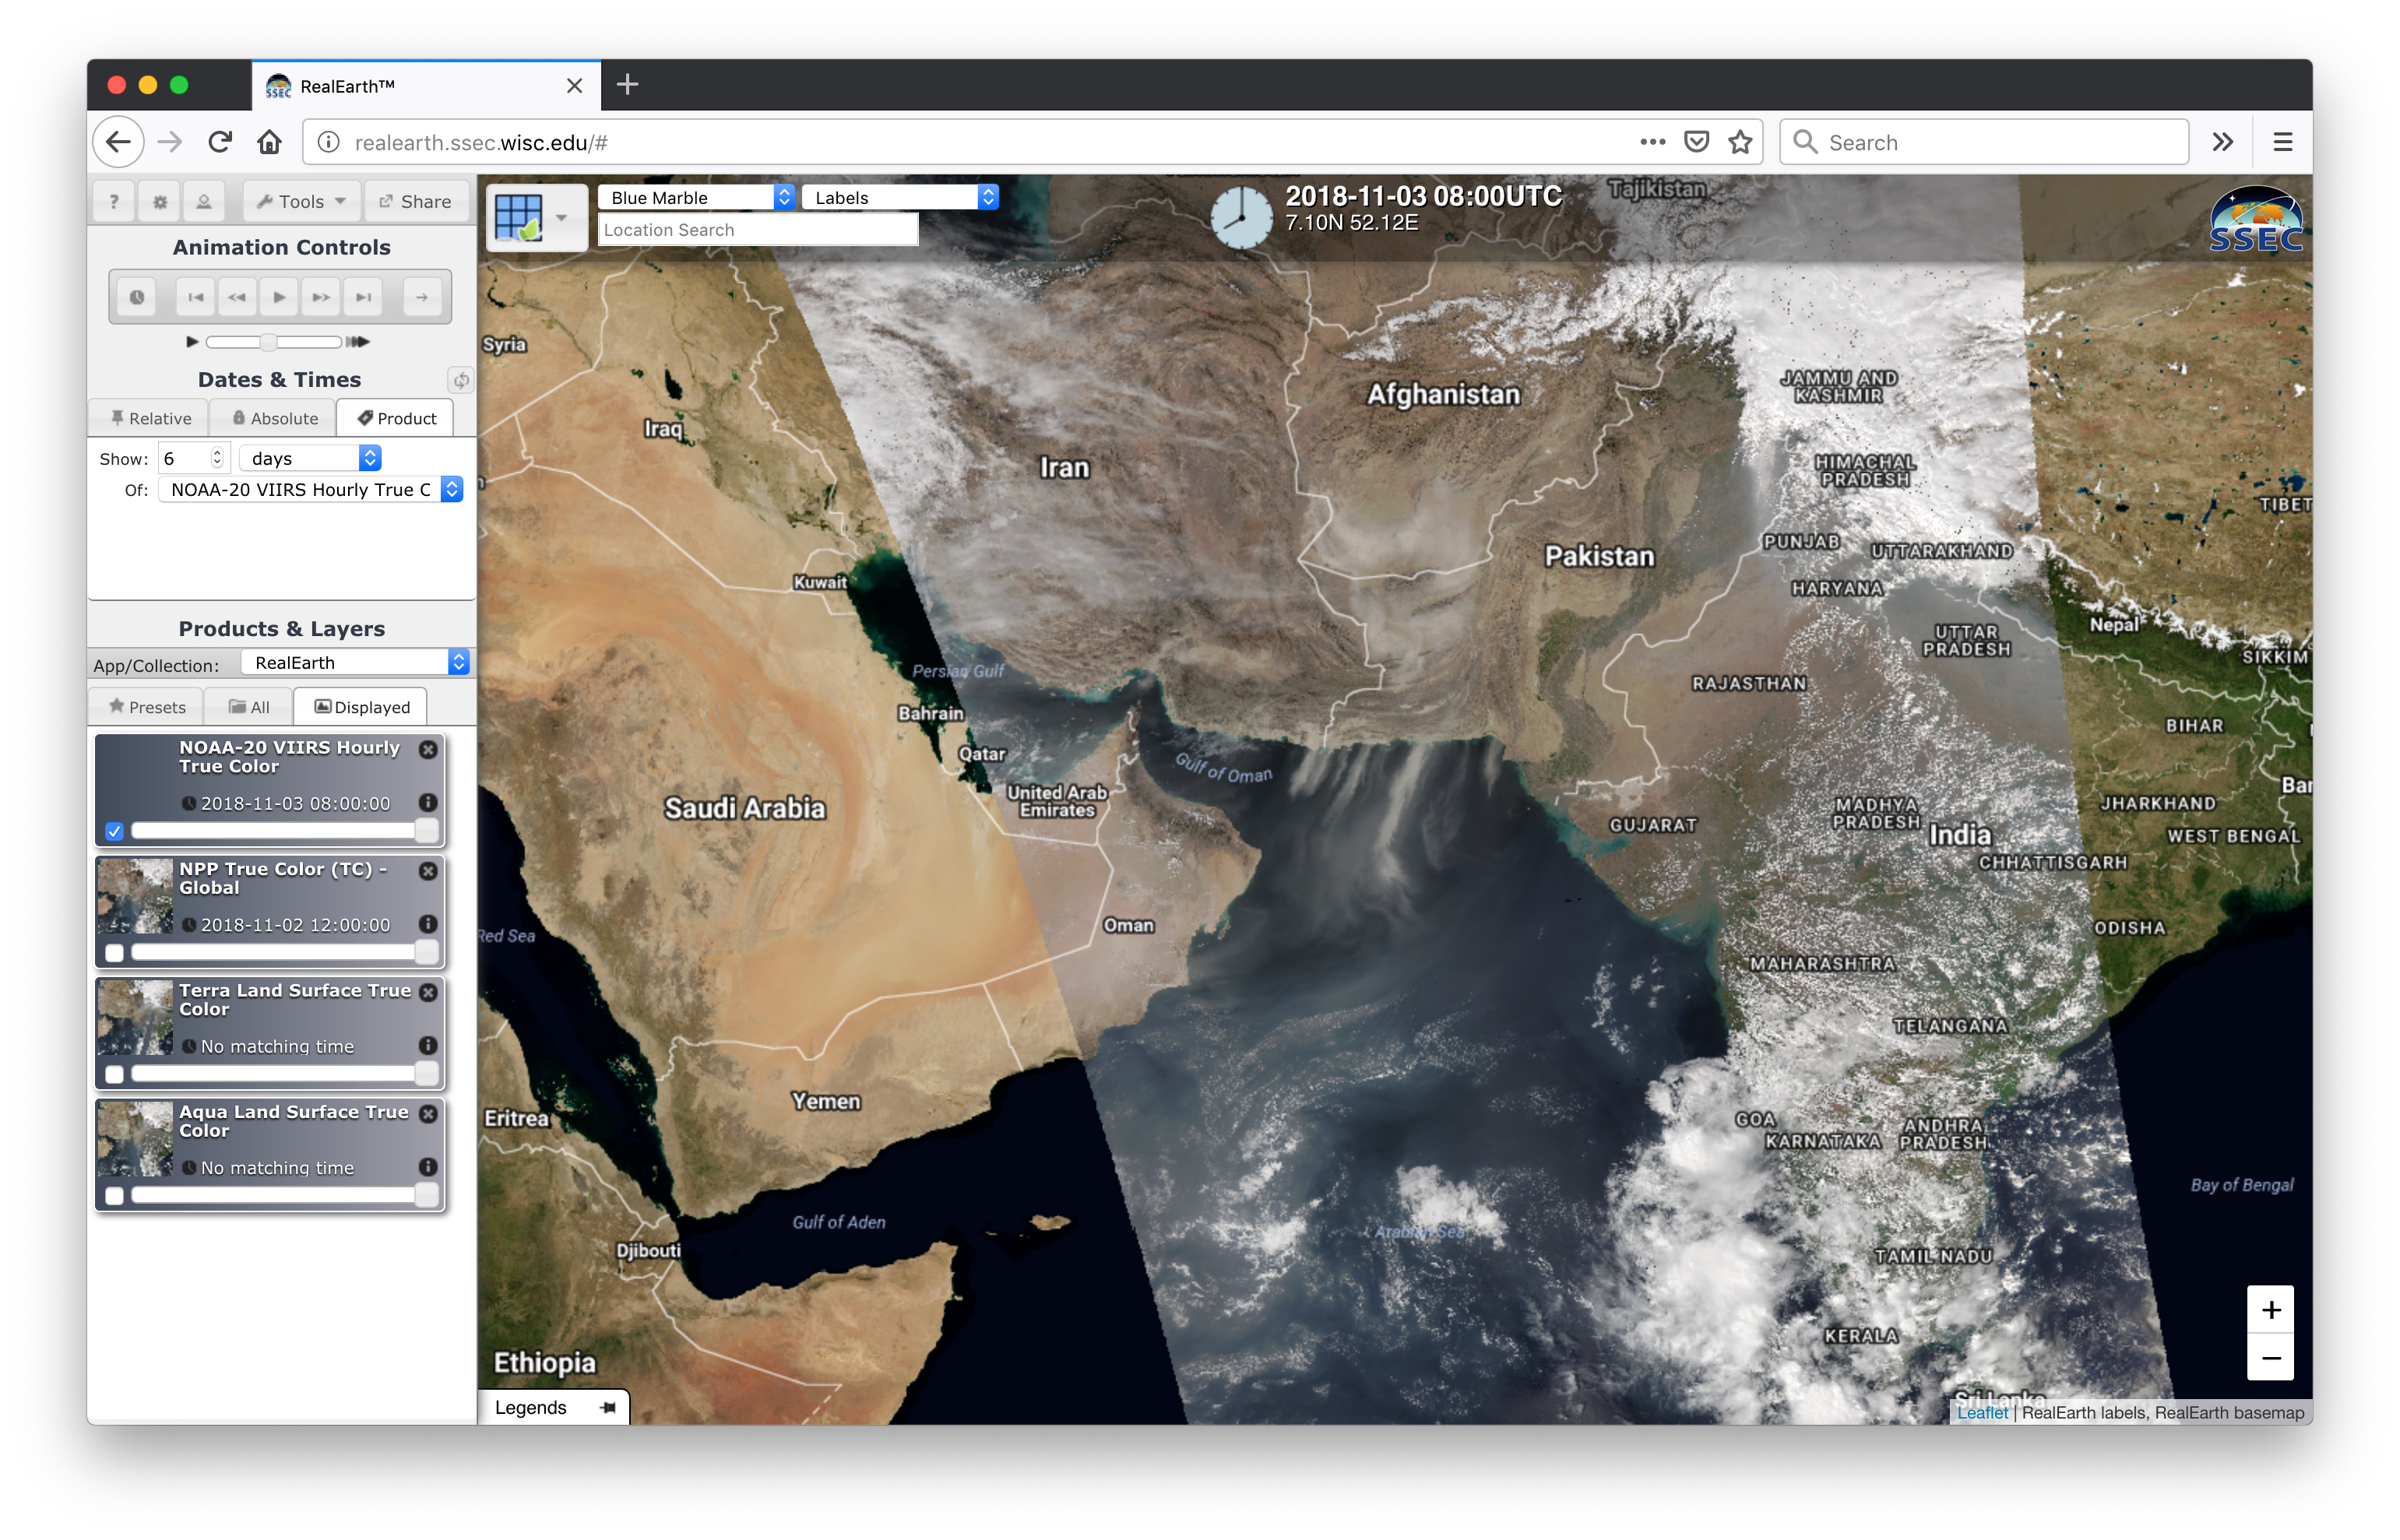This screenshot has height=1540, width=2400.
Task: Show info for NPP True Color layer
Action: click(x=428, y=924)
